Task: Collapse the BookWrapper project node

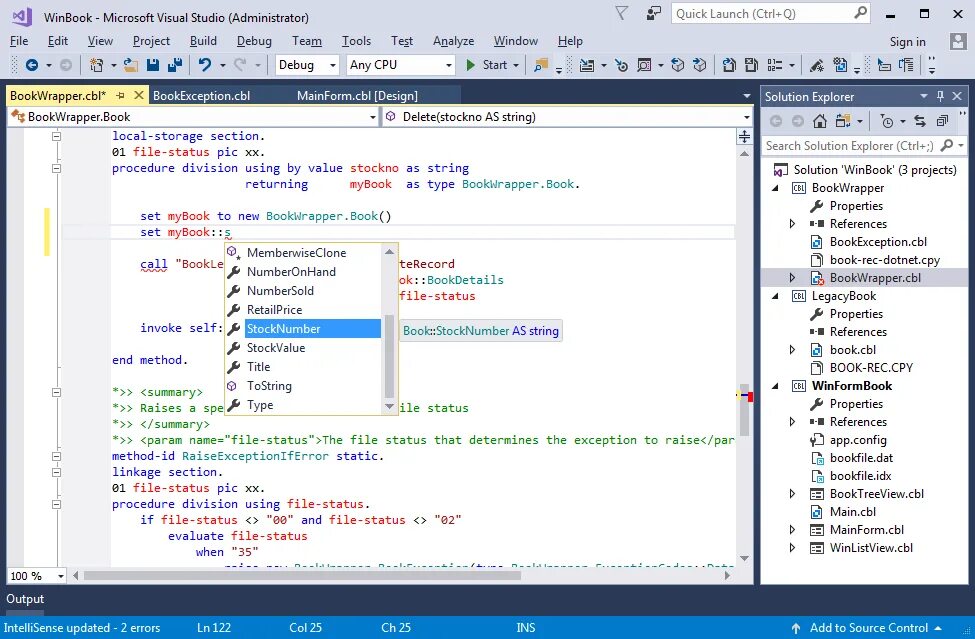Action: 775,188
